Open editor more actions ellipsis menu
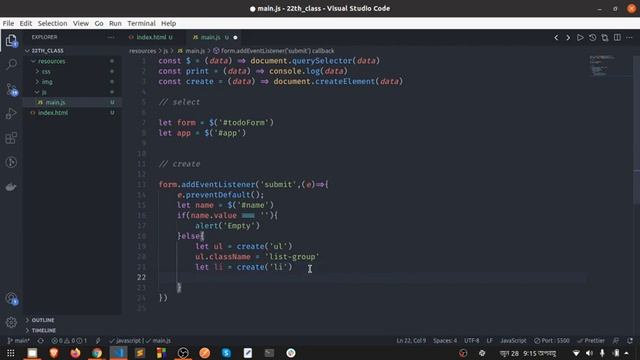 click(629, 38)
